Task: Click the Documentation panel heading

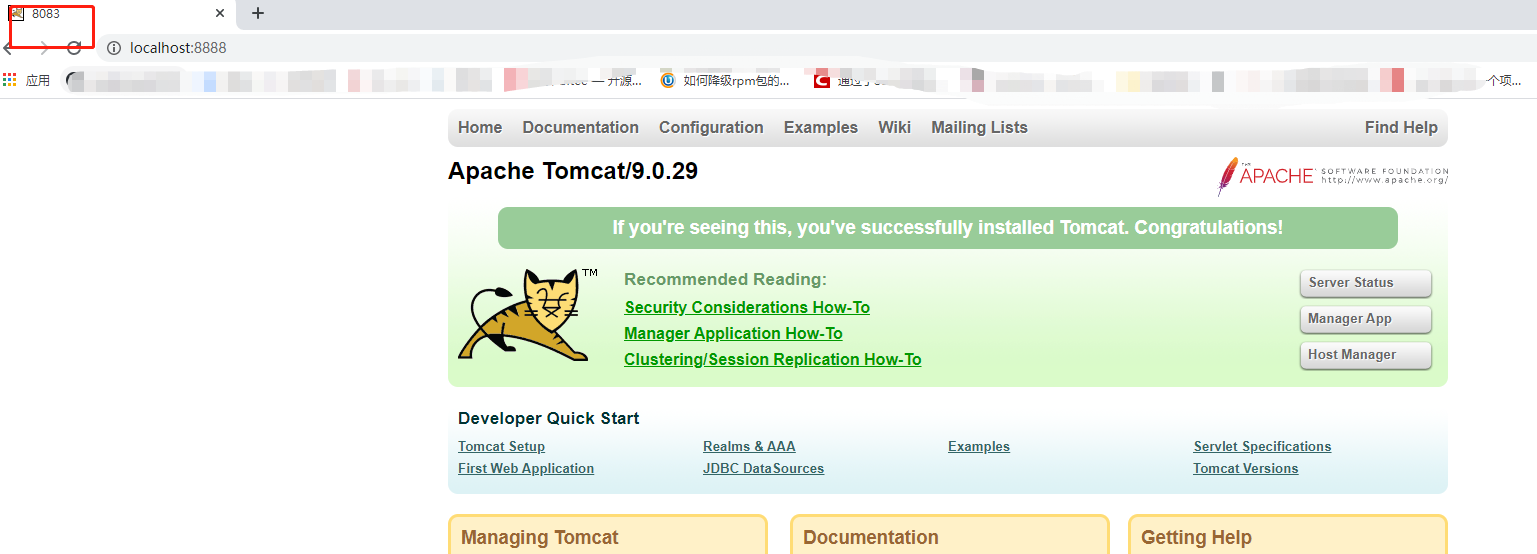Action: click(x=871, y=537)
